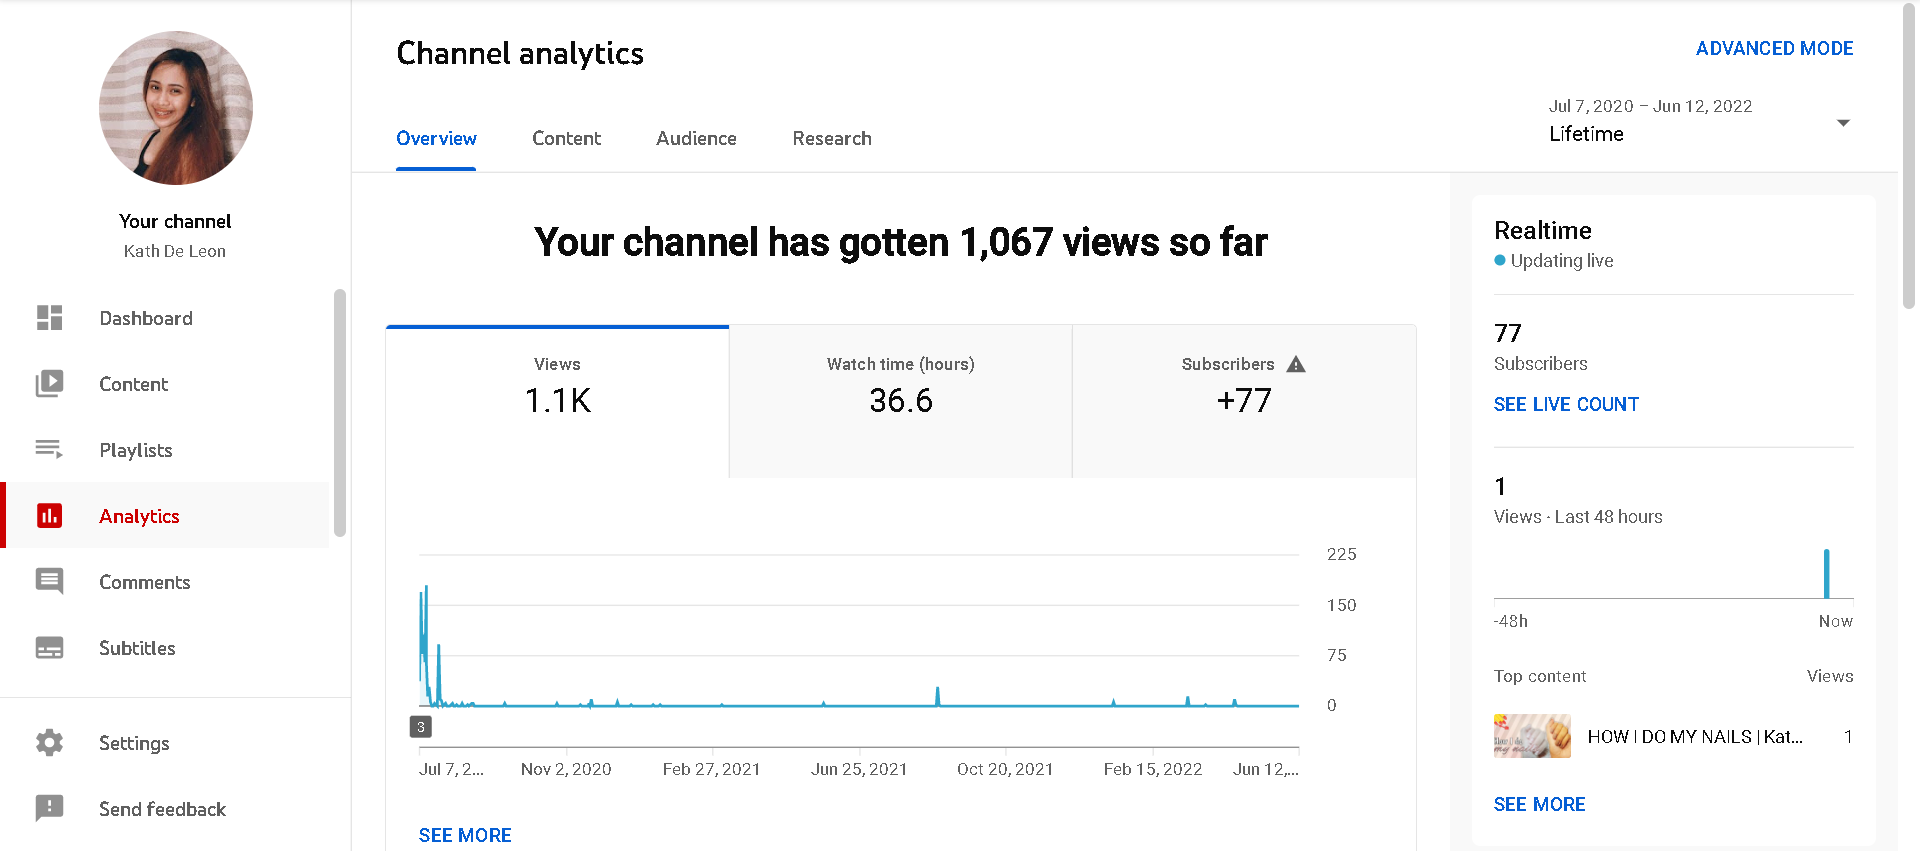1920x851 pixels.
Task: Open the Settings gear icon
Action: pos(49,743)
